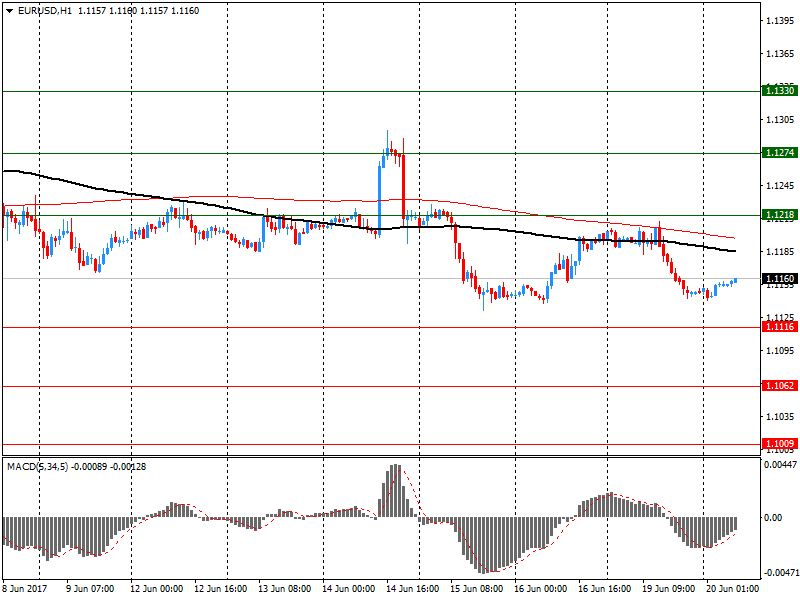Select the 1.1009 red level label
This screenshot has height=600, width=800.
tap(780, 444)
